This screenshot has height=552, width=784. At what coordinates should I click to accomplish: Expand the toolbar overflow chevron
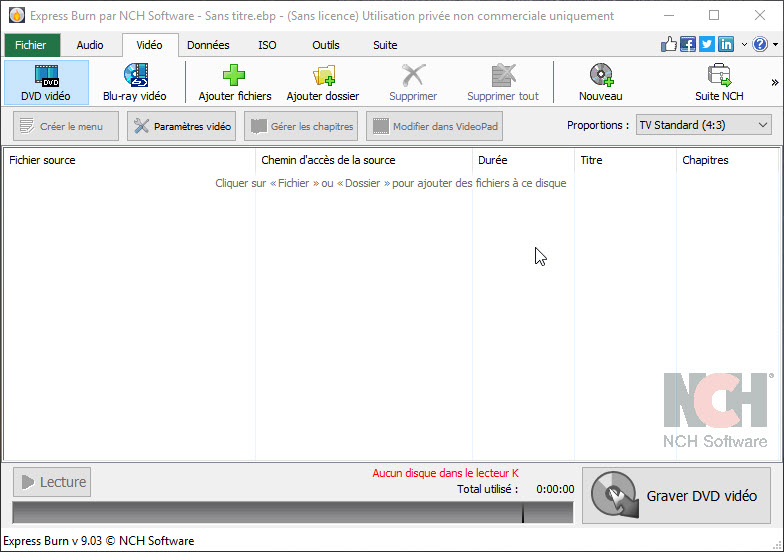click(774, 82)
